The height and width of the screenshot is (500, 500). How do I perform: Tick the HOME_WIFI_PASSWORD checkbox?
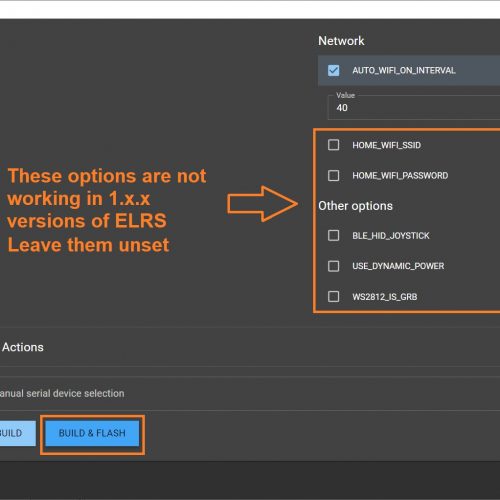click(x=333, y=175)
